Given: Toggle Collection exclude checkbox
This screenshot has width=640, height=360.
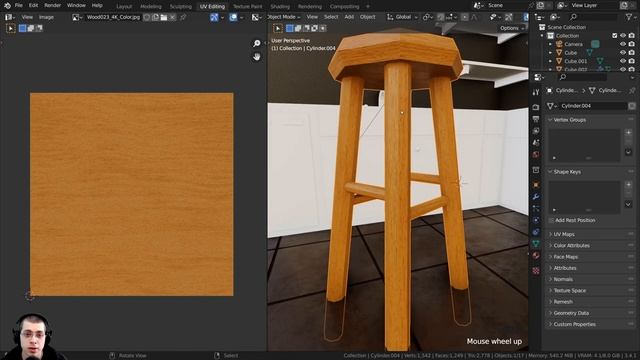Looking at the screenshot, I should pyautogui.click(x=615, y=36).
